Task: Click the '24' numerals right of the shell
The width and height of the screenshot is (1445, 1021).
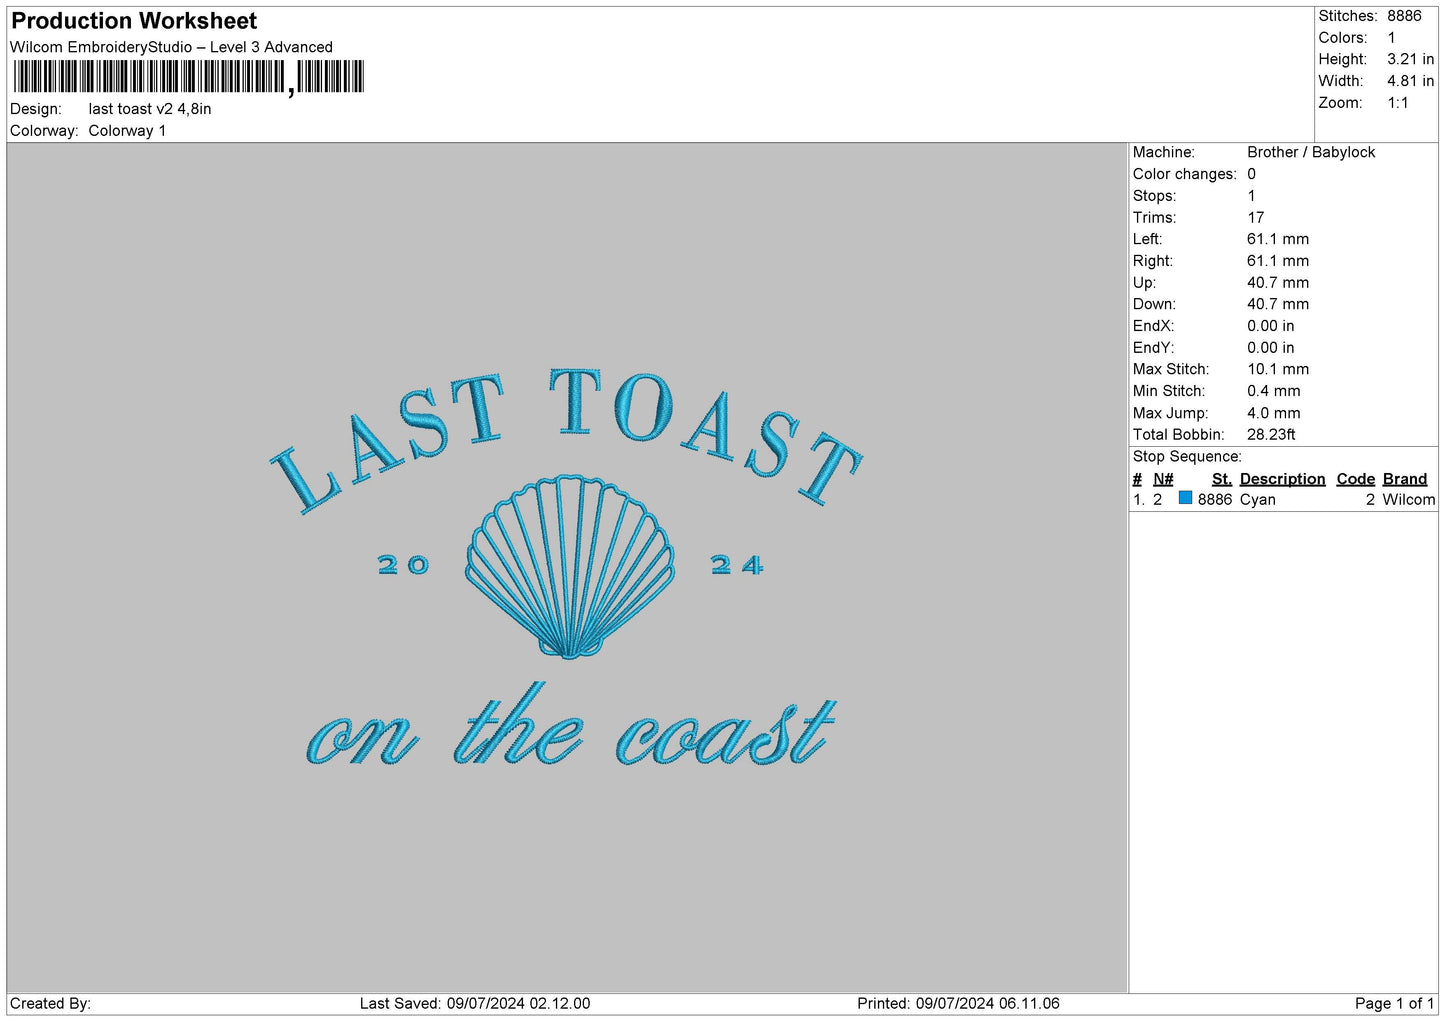Action: [737, 566]
